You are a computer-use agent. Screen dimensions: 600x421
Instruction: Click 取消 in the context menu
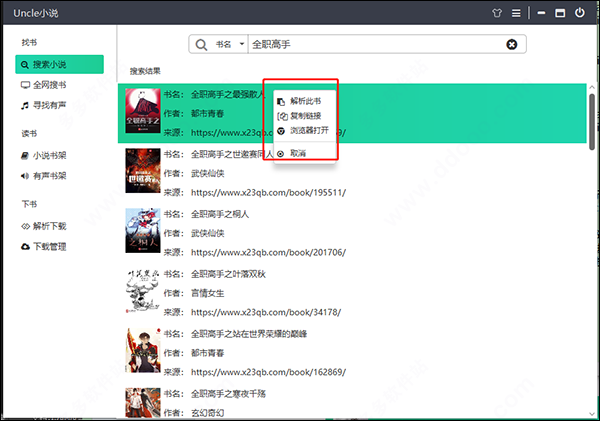coord(298,153)
